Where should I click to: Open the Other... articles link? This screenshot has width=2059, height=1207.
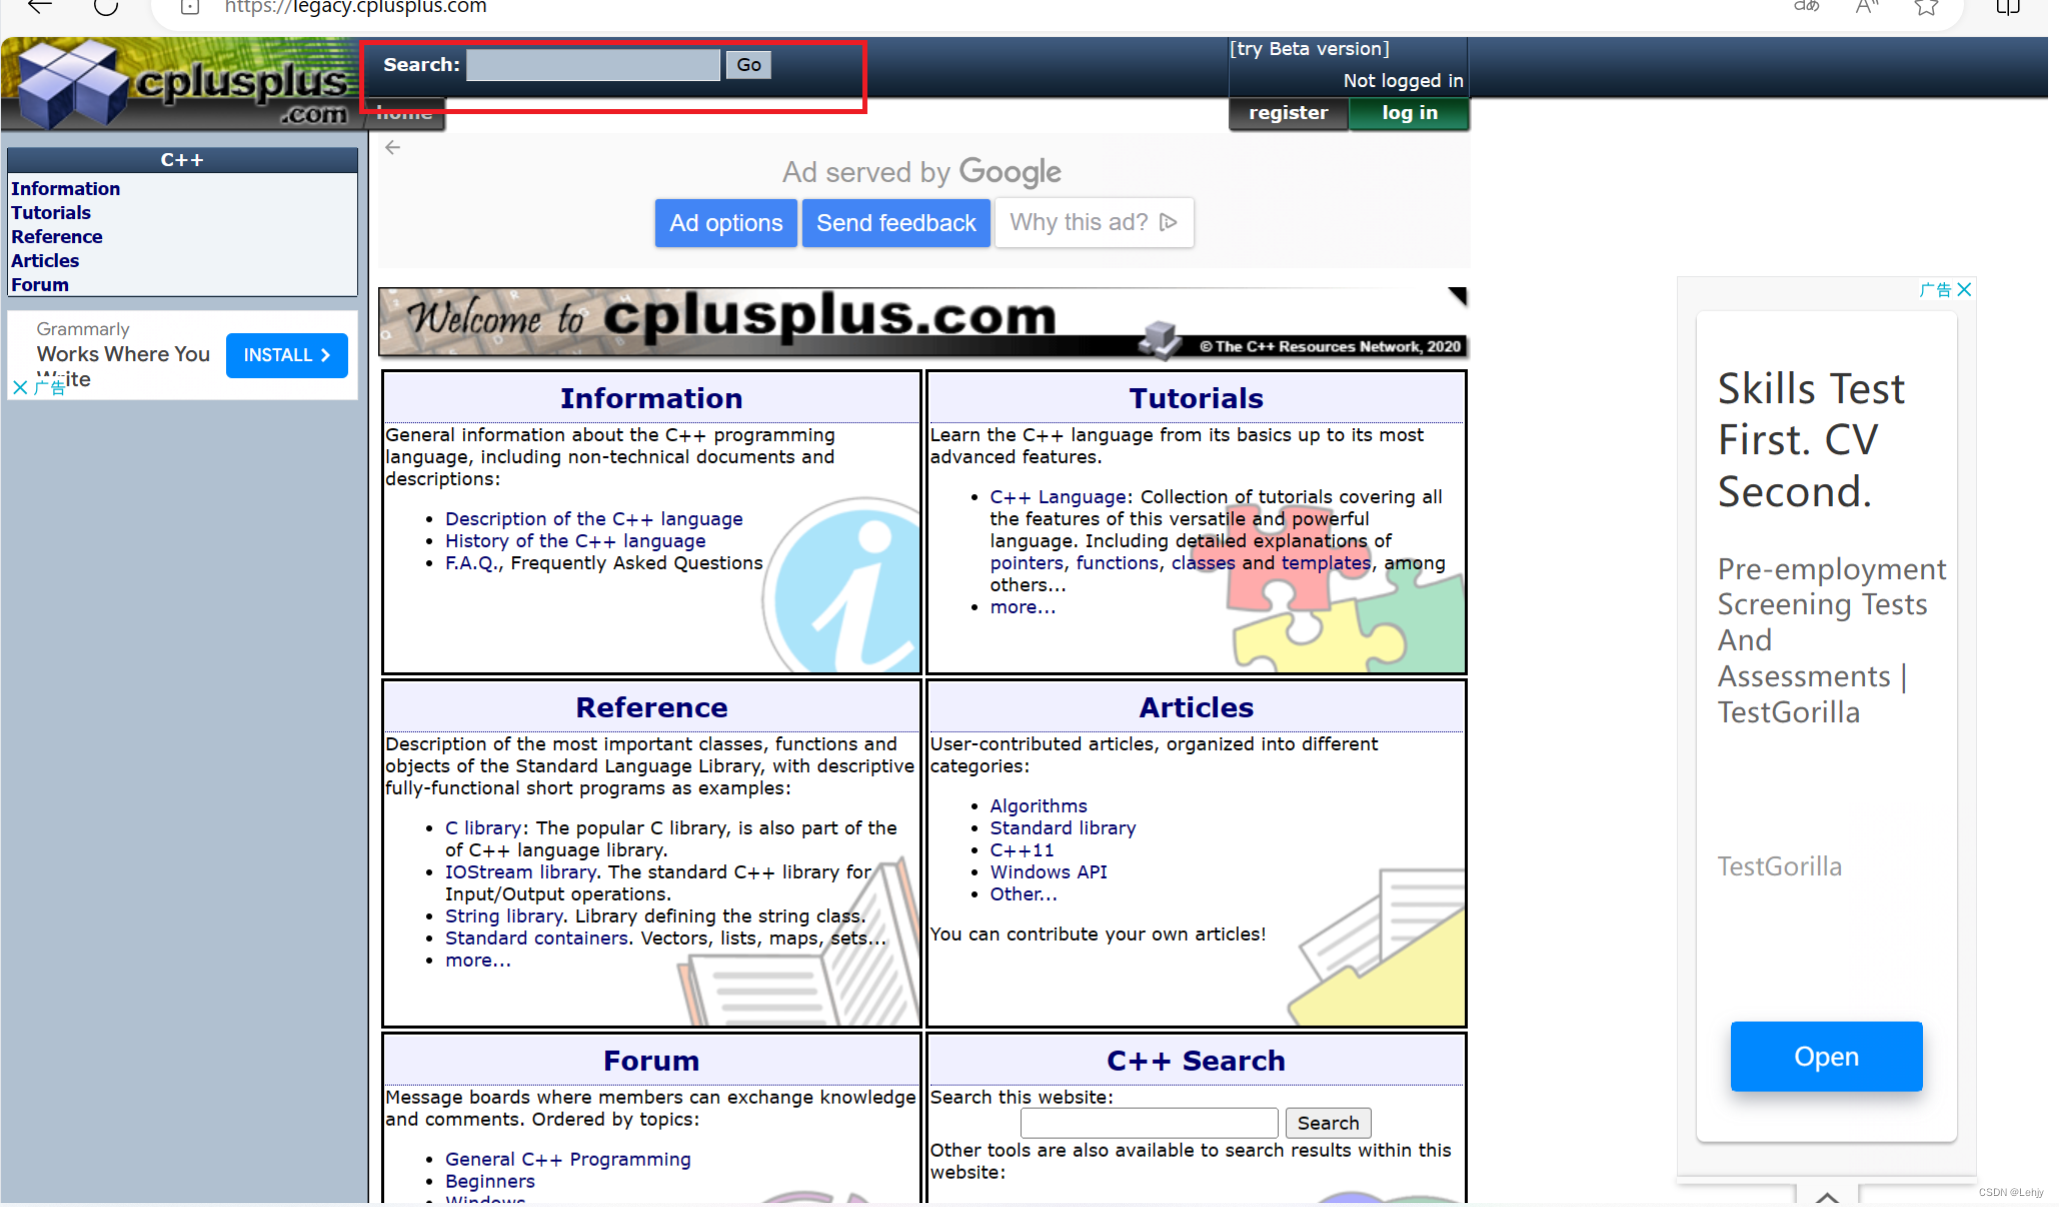(1023, 894)
